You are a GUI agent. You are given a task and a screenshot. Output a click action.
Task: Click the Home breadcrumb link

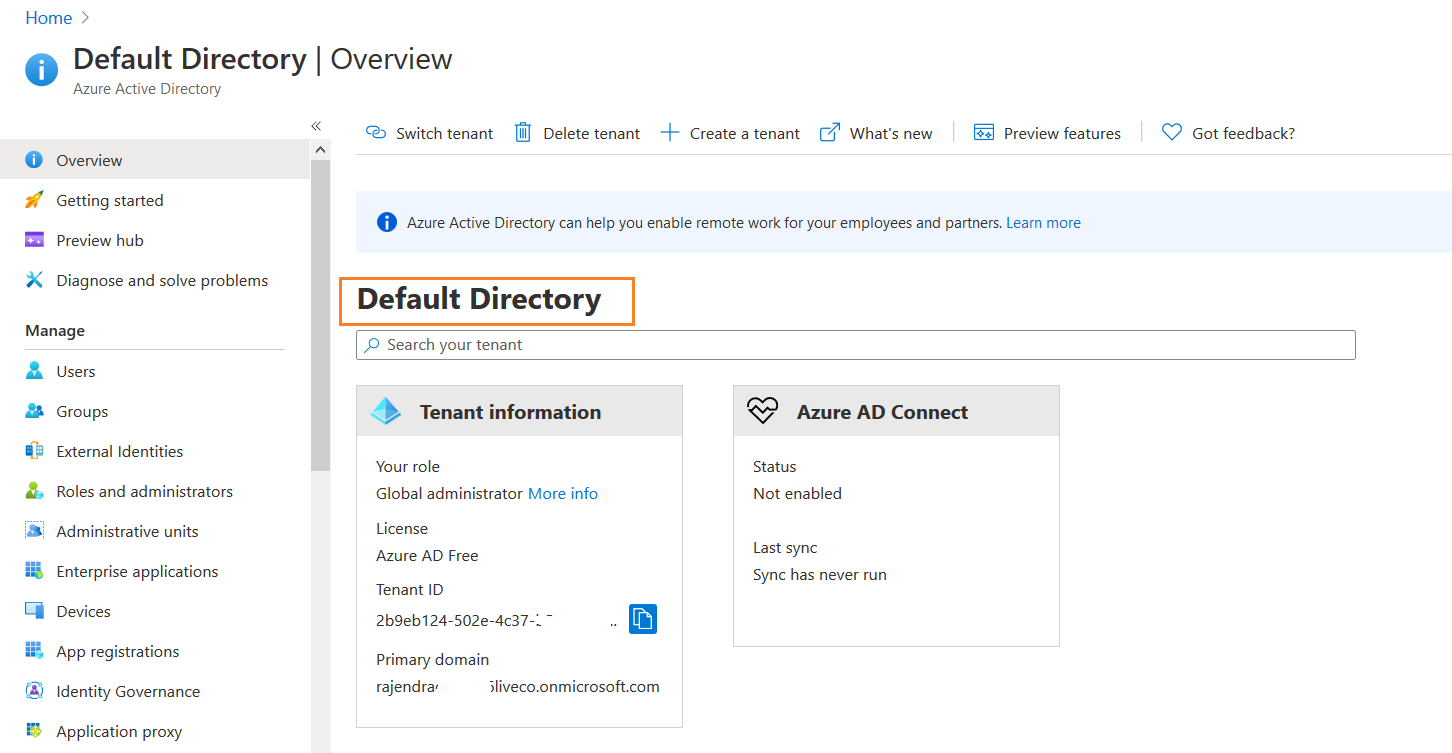coord(48,18)
